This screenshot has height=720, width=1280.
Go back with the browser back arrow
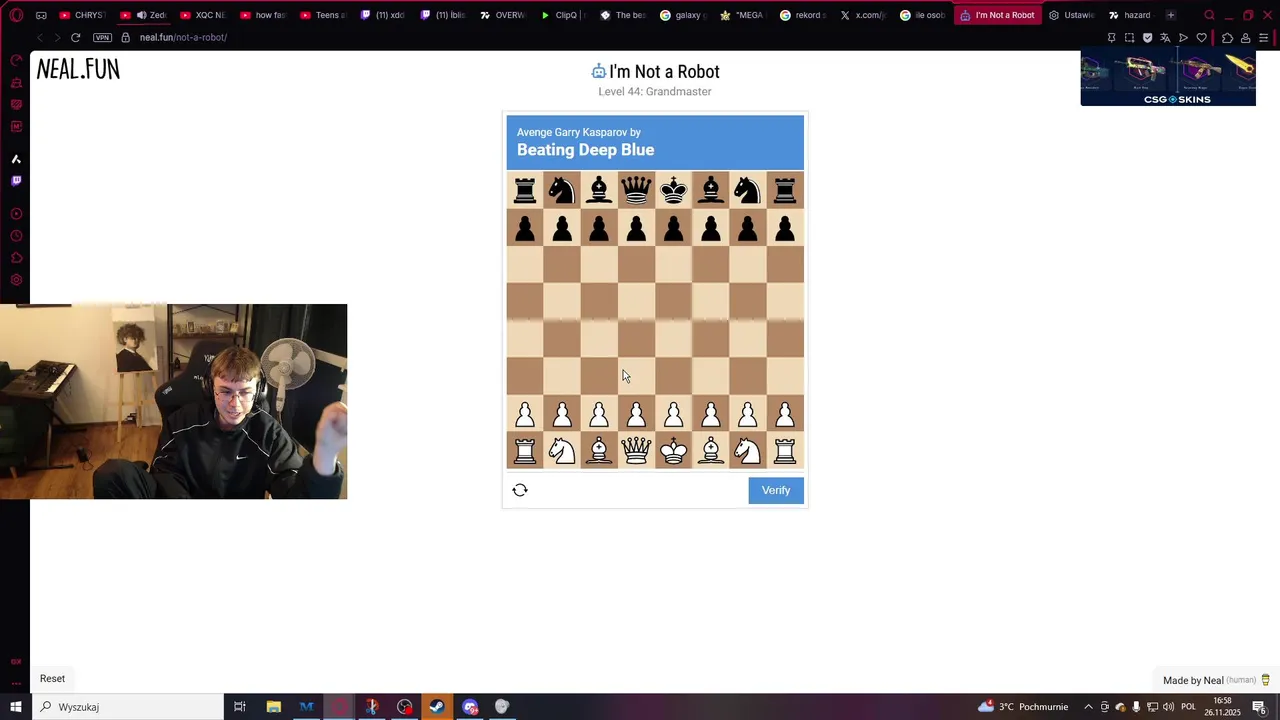click(x=40, y=37)
